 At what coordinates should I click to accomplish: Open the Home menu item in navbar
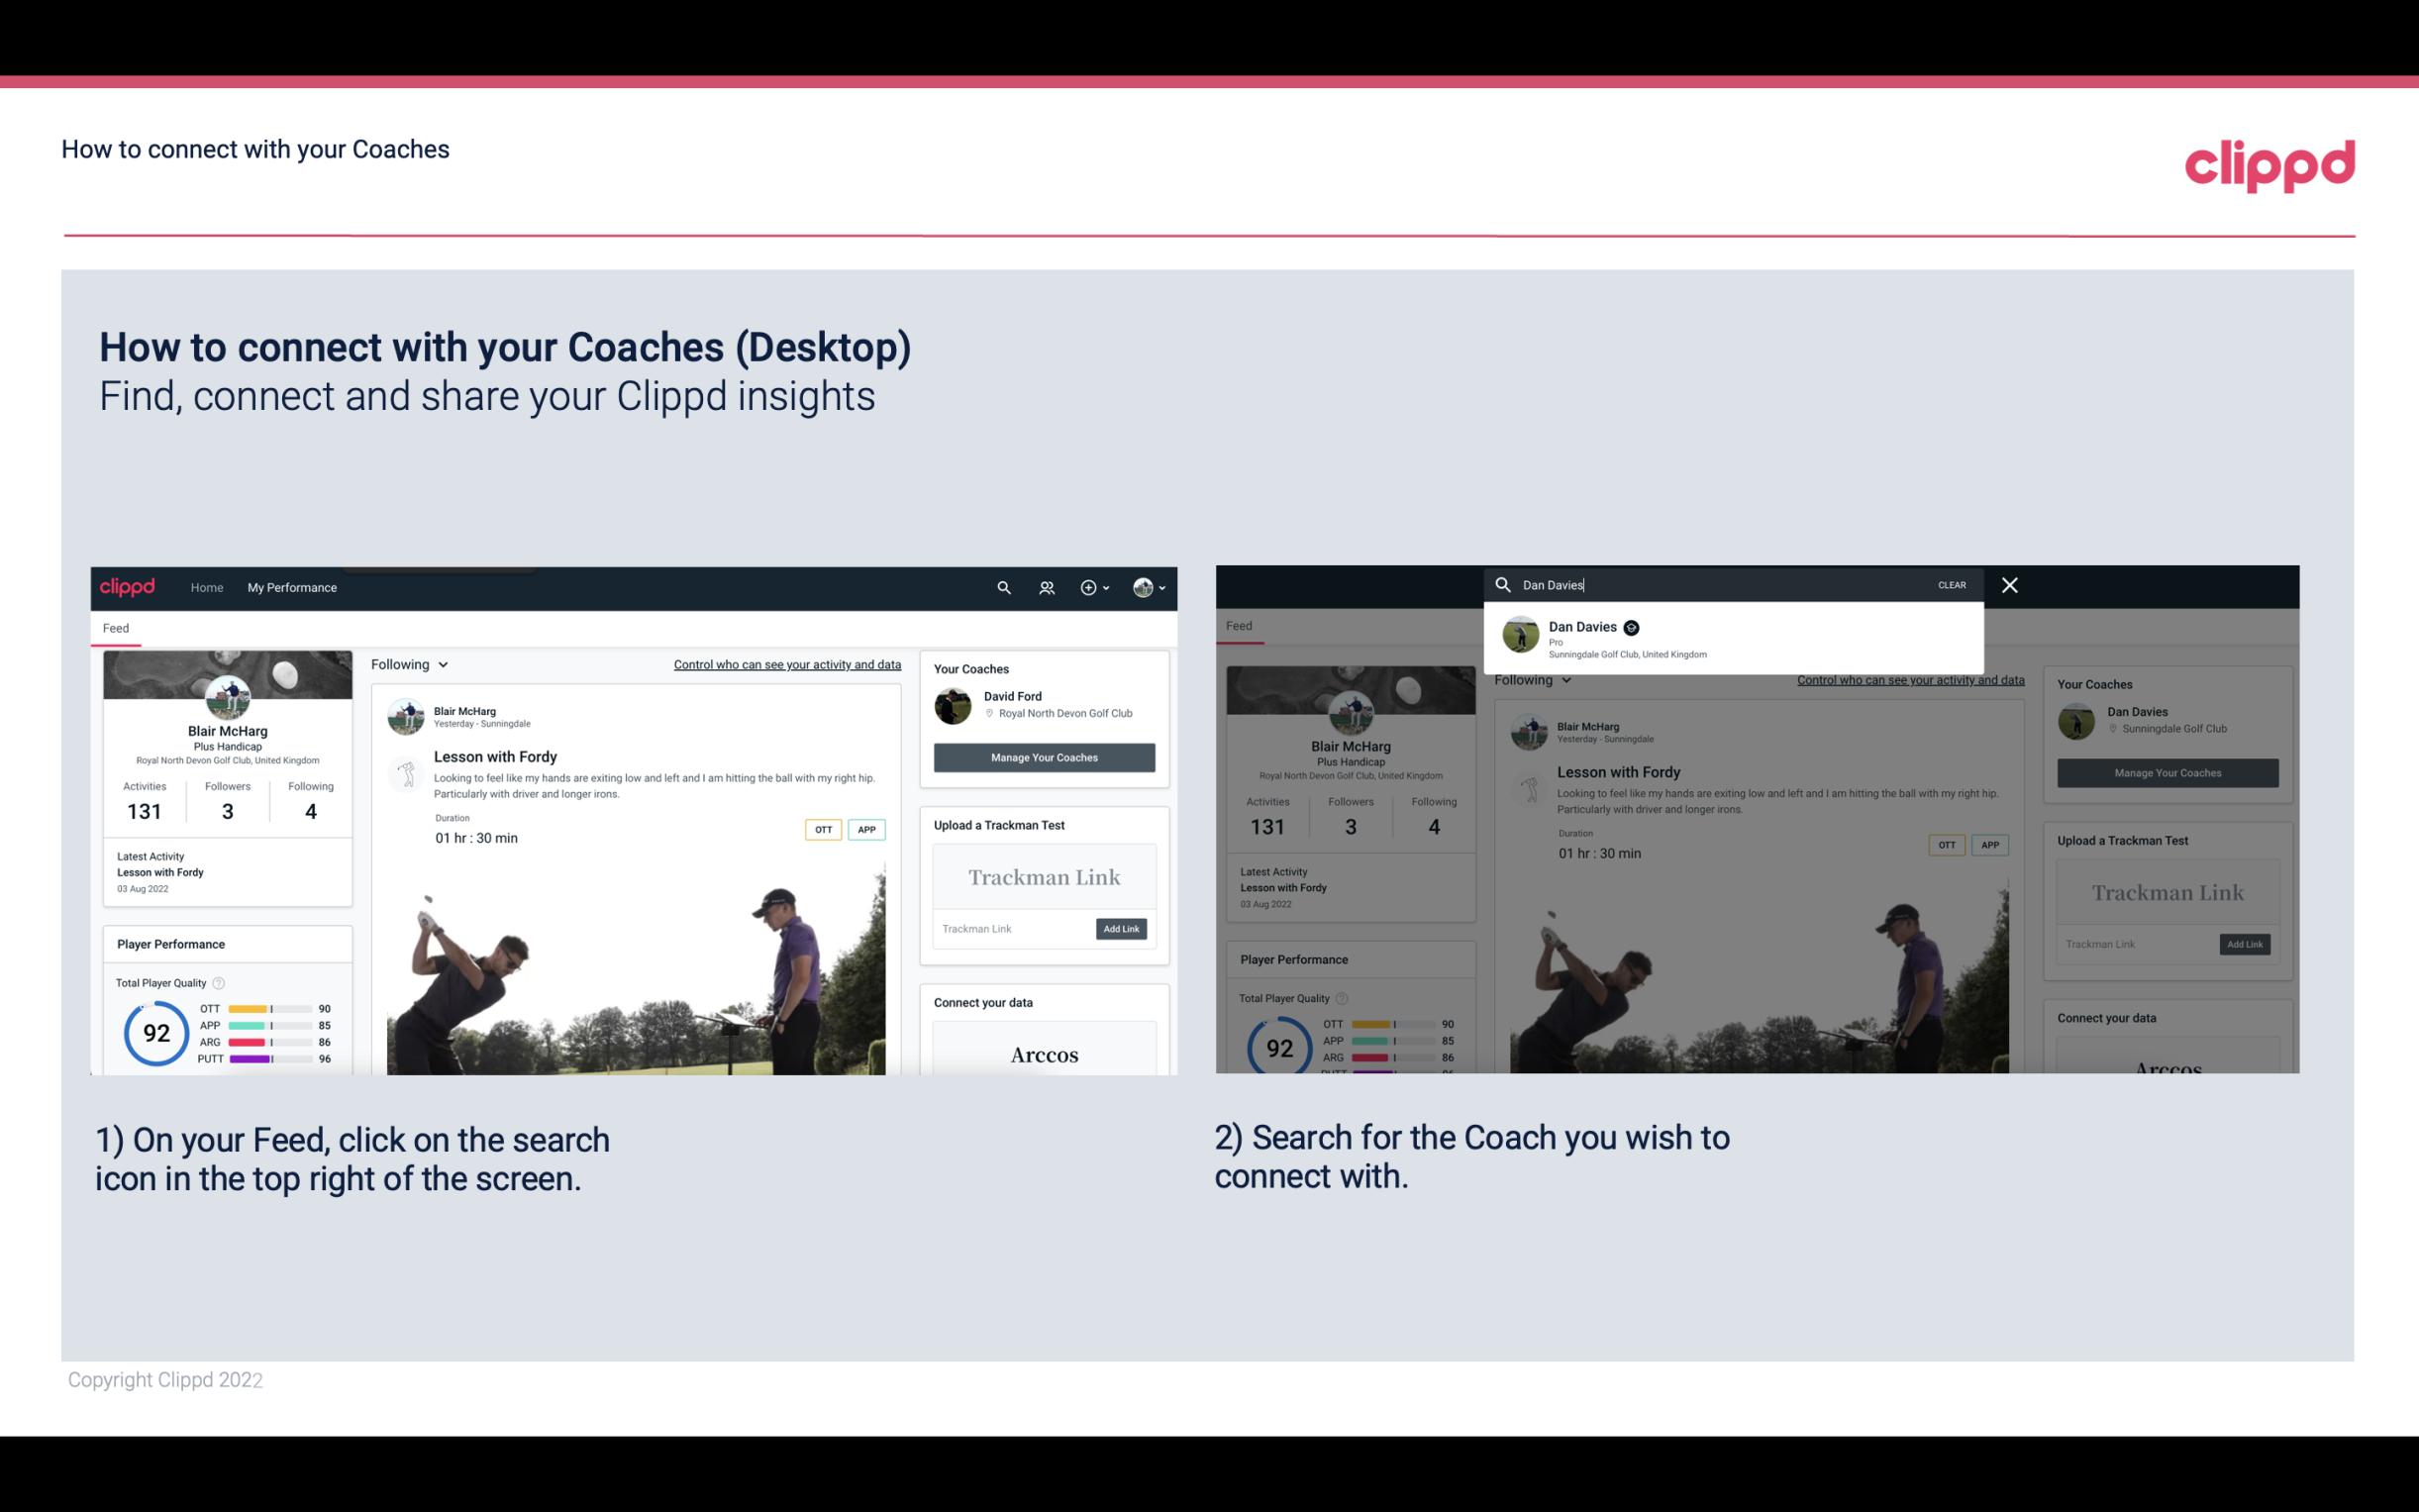207,587
